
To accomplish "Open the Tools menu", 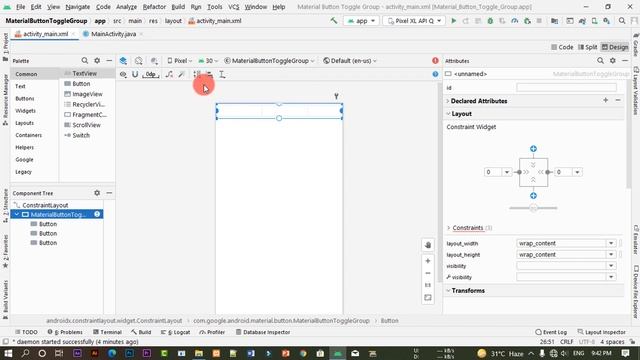I will coord(214,7).
